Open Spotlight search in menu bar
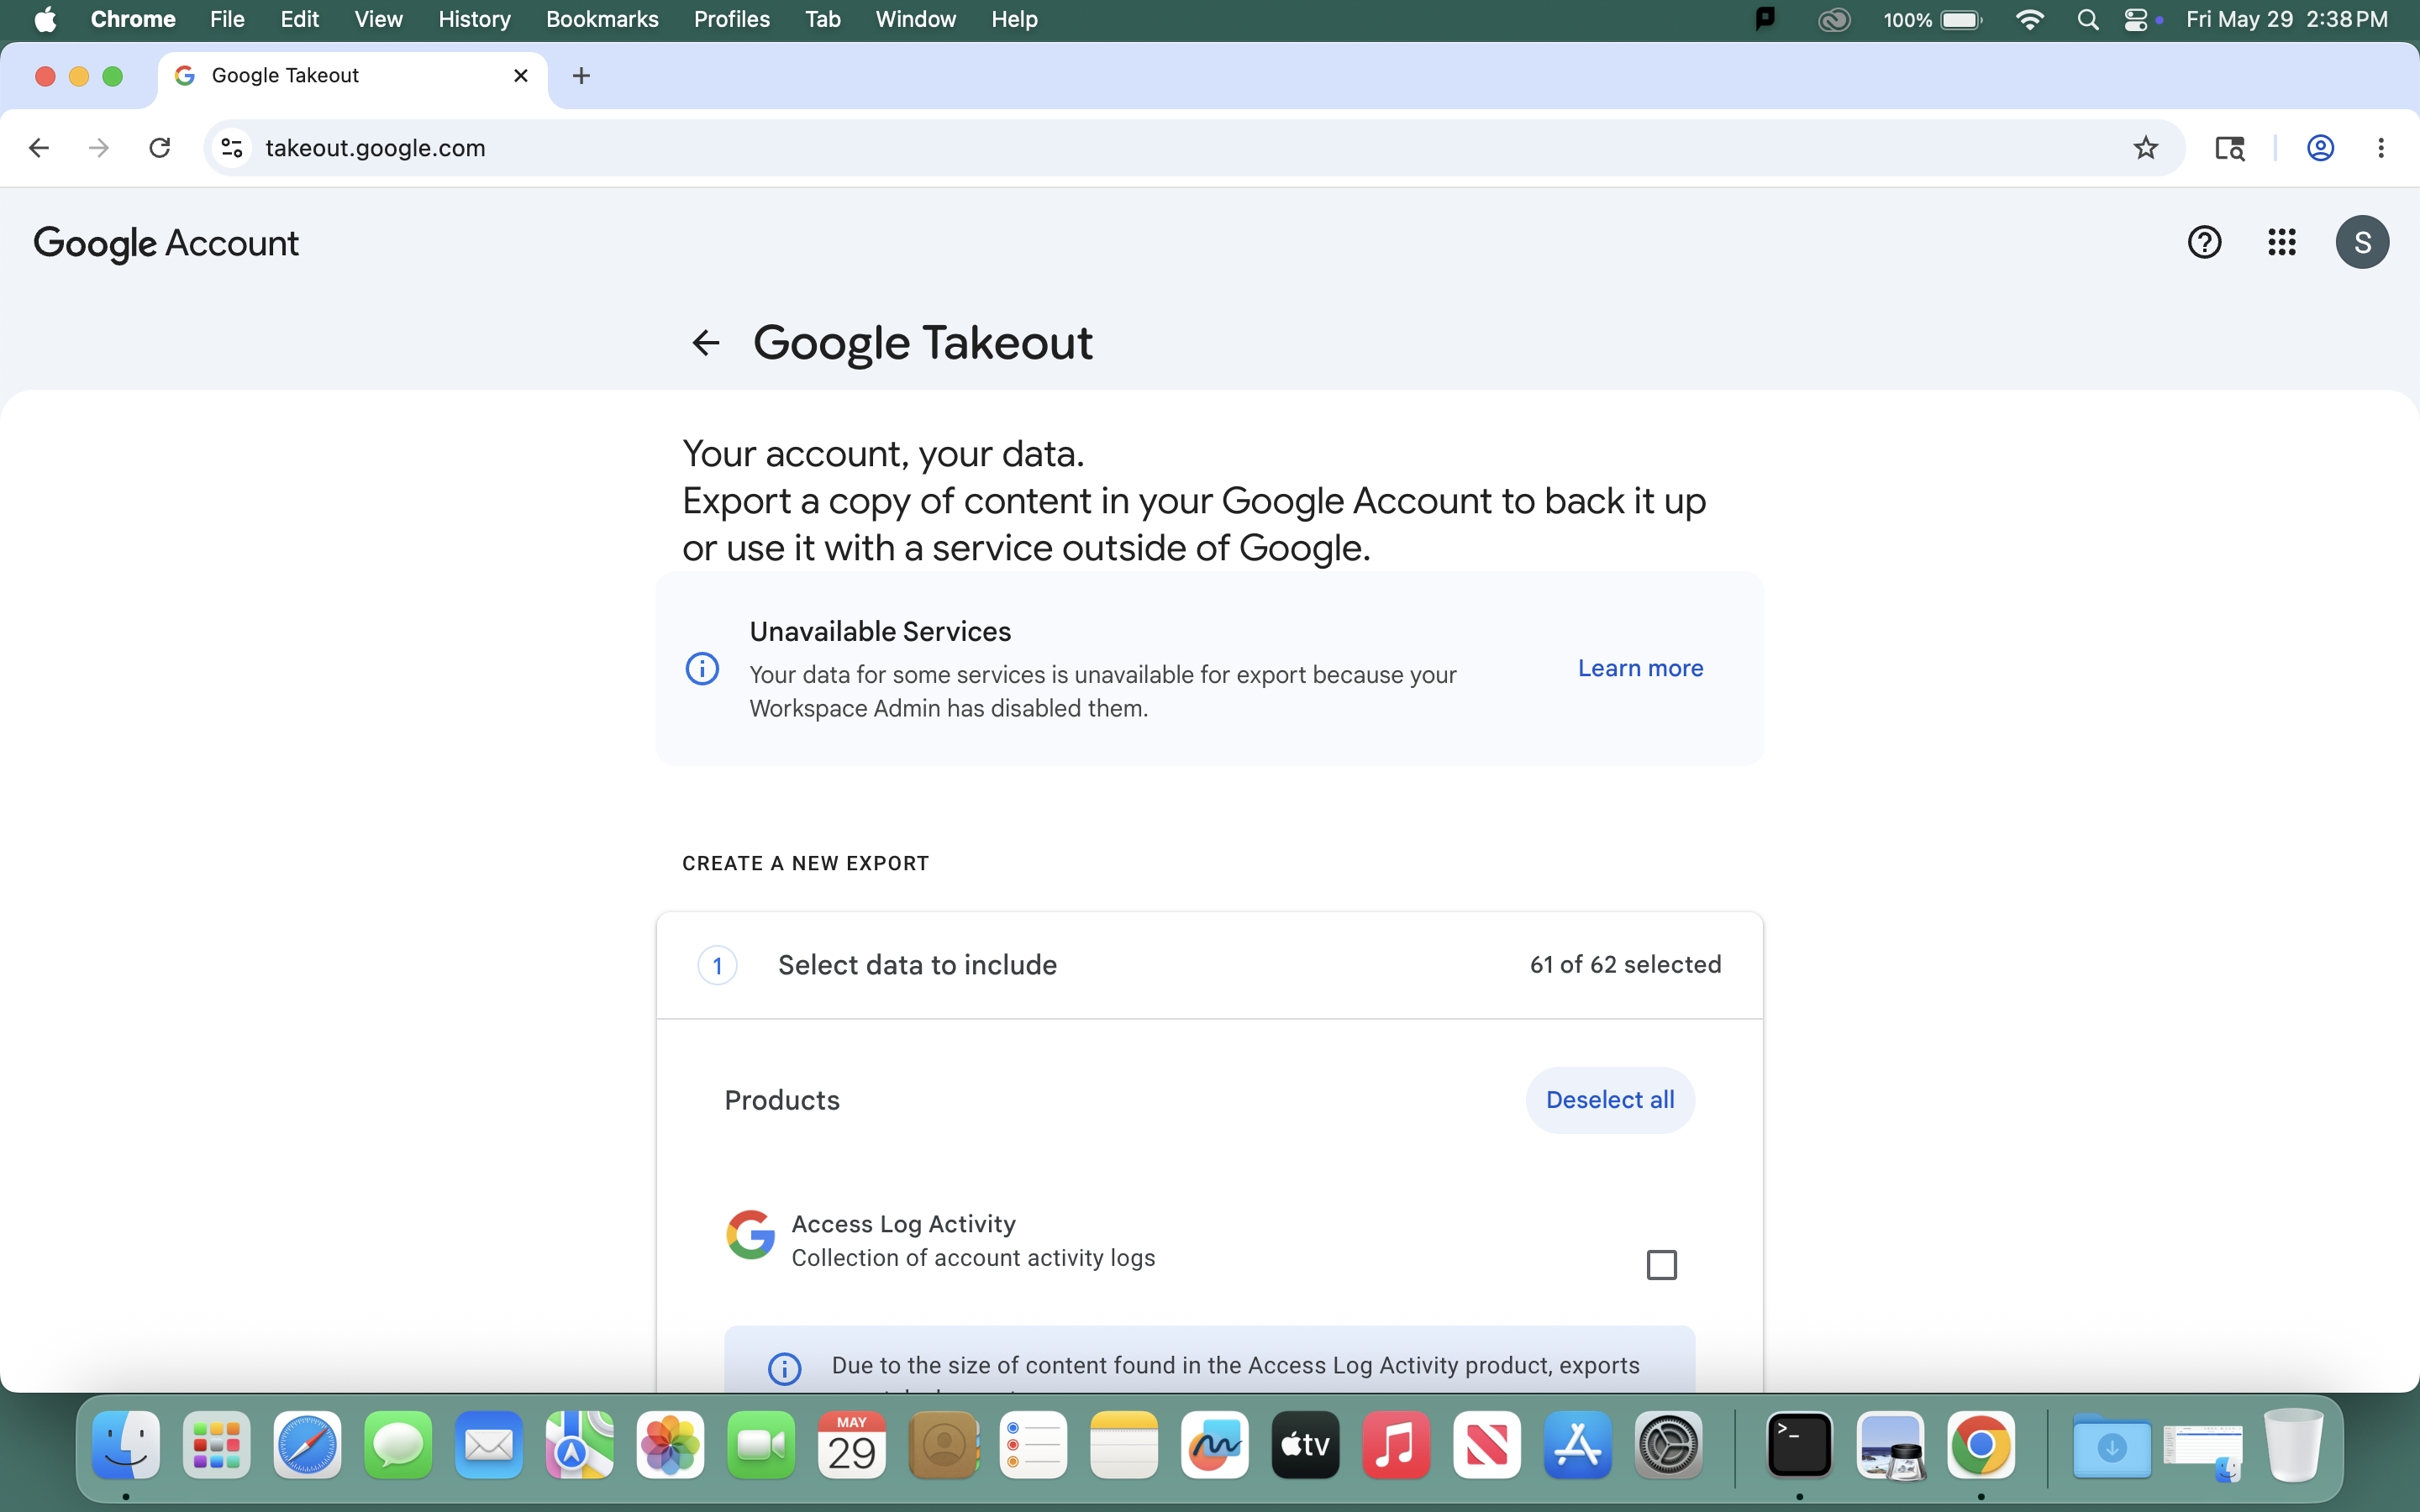This screenshot has height=1512, width=2420. (x=2087, y=19)
